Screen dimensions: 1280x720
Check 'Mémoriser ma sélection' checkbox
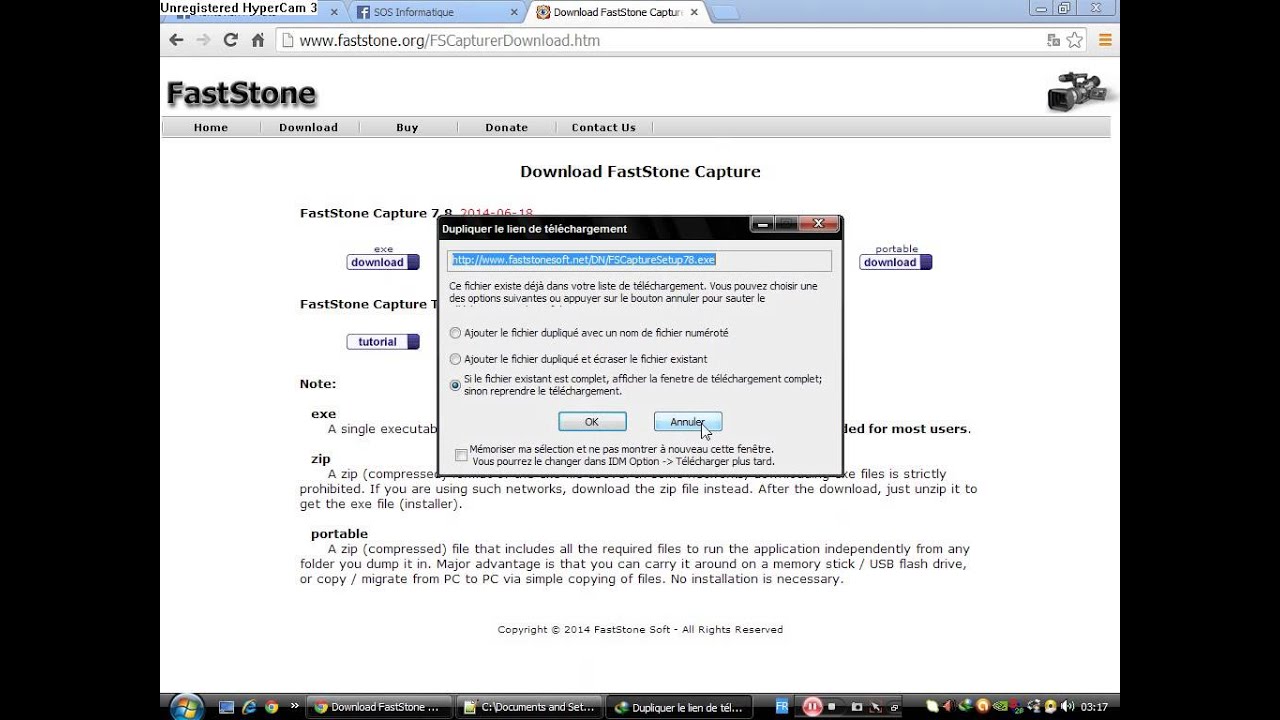tap(461, 455)
